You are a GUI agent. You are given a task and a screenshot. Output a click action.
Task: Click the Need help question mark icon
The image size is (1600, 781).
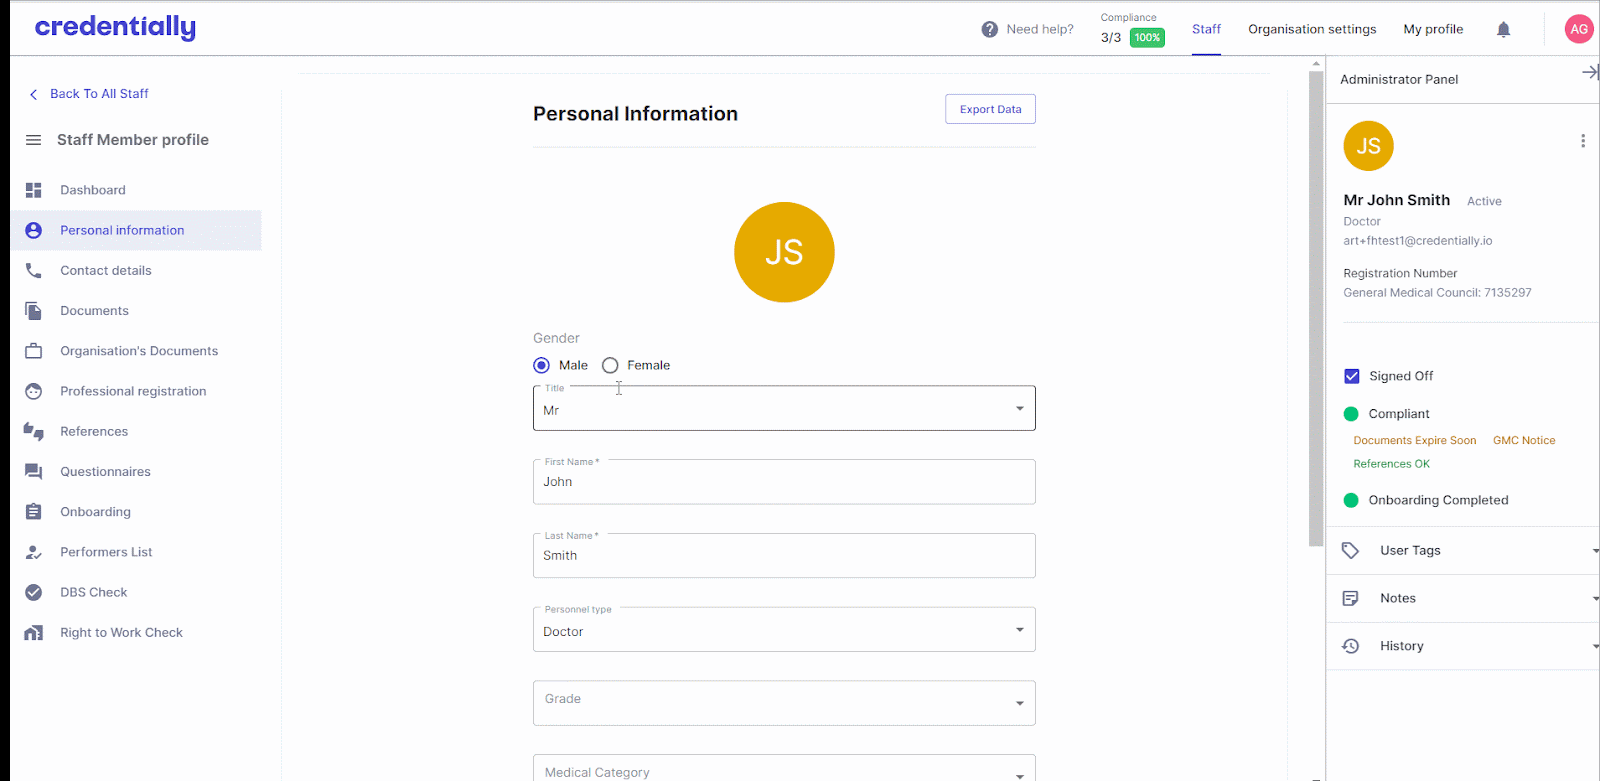pos(989,30)
